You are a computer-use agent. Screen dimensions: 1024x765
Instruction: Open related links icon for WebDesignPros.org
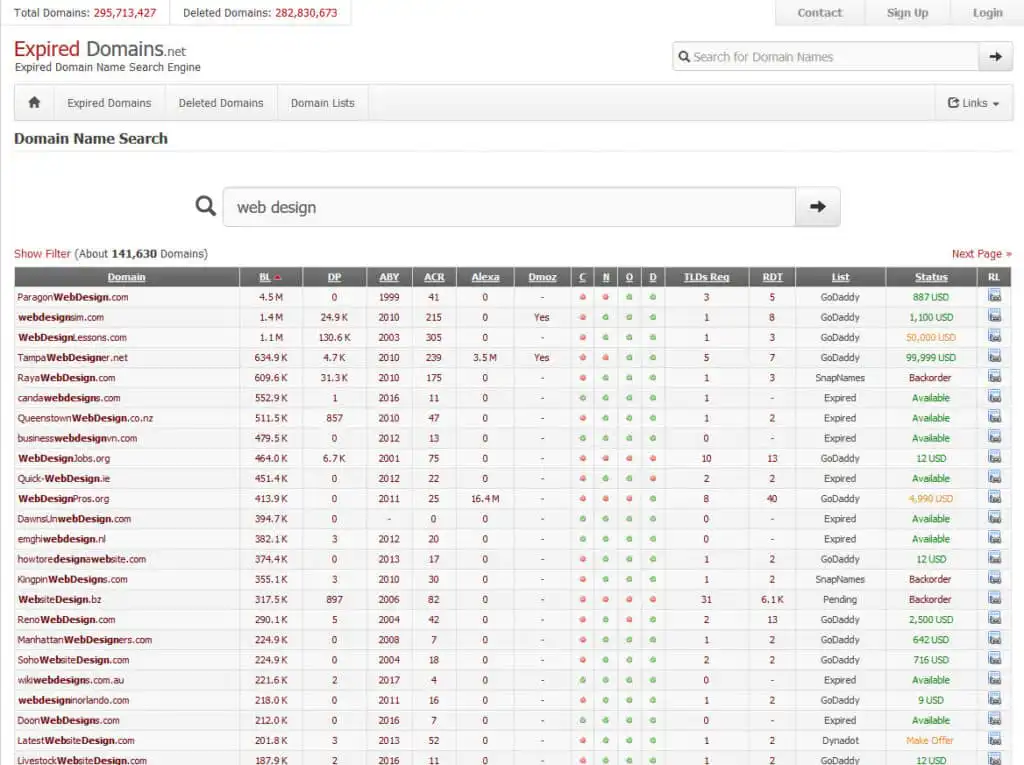[994, 498]
